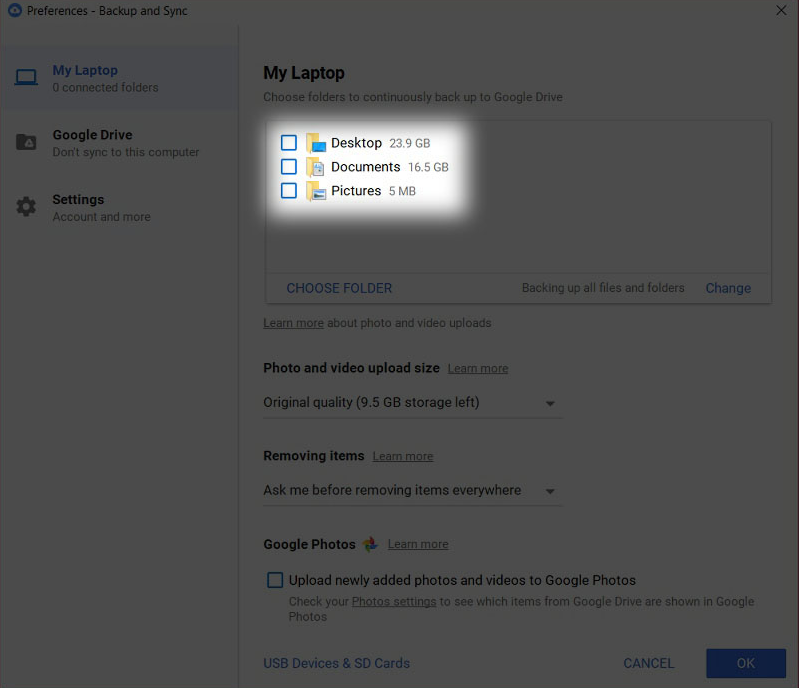The height and width of the screenshot is (688, 799).
Task: Open the Ask me before removing items dropdown
Action: coord(413,490)
